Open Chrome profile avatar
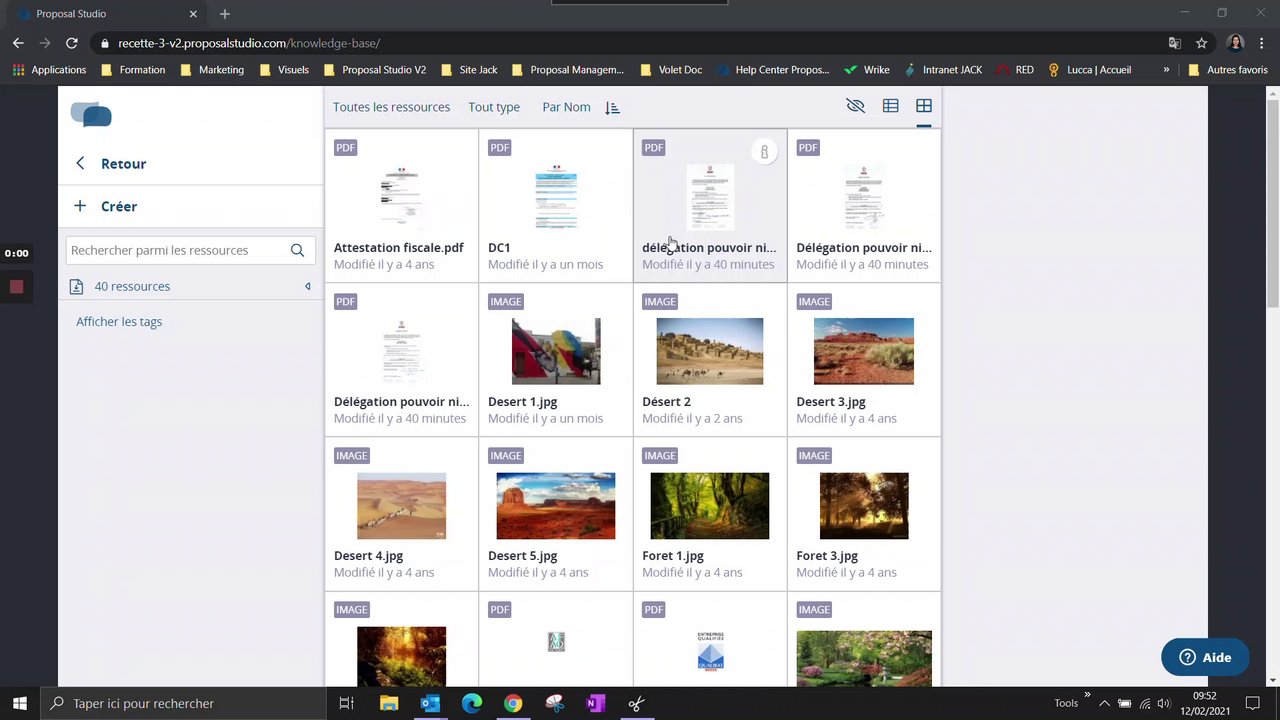The image size is (1280, 720). pyautogui.click(x=1235, y=43)
